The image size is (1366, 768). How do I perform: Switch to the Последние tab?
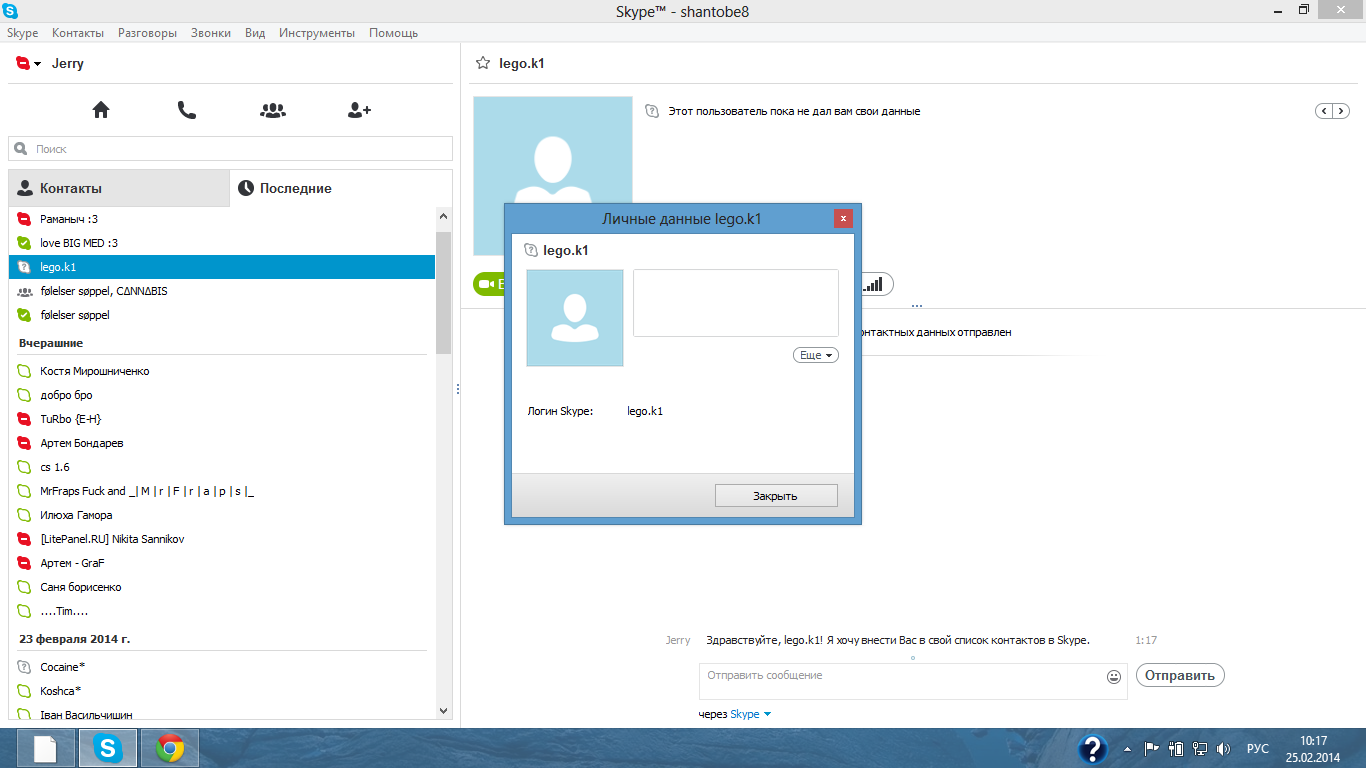point(341,188)
